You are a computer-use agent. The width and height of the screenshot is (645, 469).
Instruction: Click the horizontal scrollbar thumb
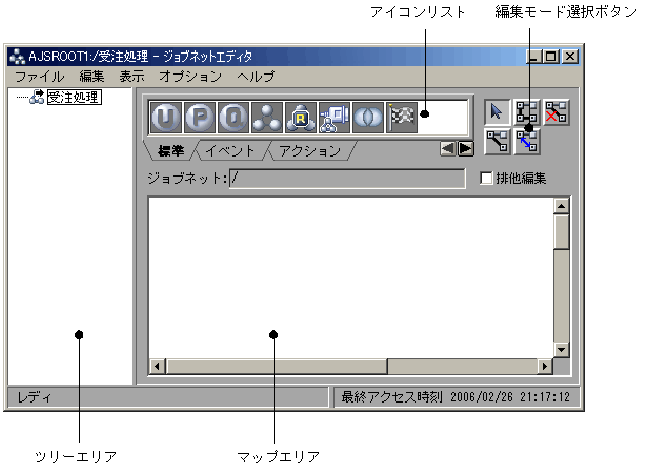276,366
